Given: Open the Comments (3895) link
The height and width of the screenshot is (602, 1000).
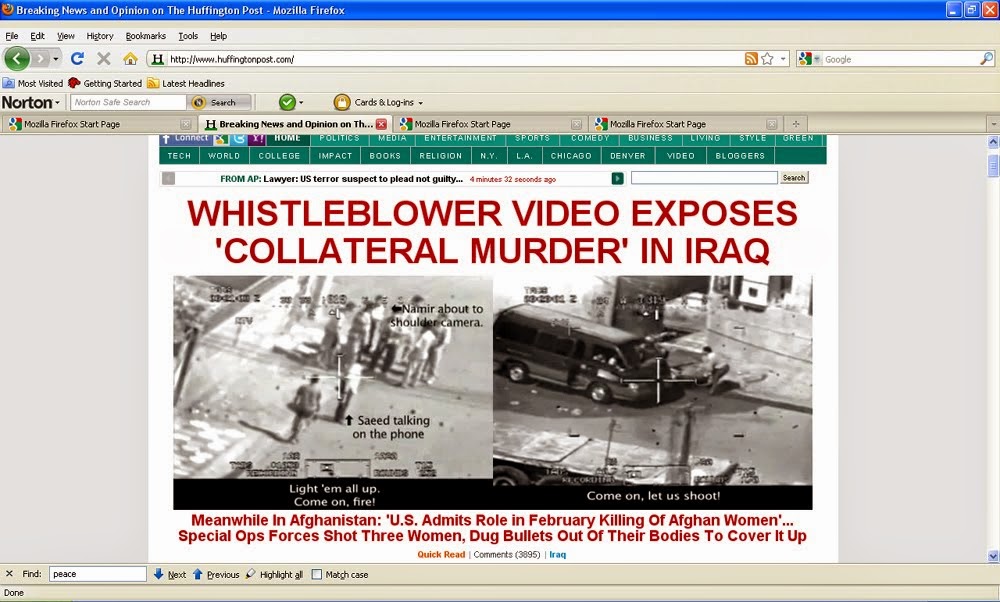Looking at the screenshot, I should pos(506,554).
